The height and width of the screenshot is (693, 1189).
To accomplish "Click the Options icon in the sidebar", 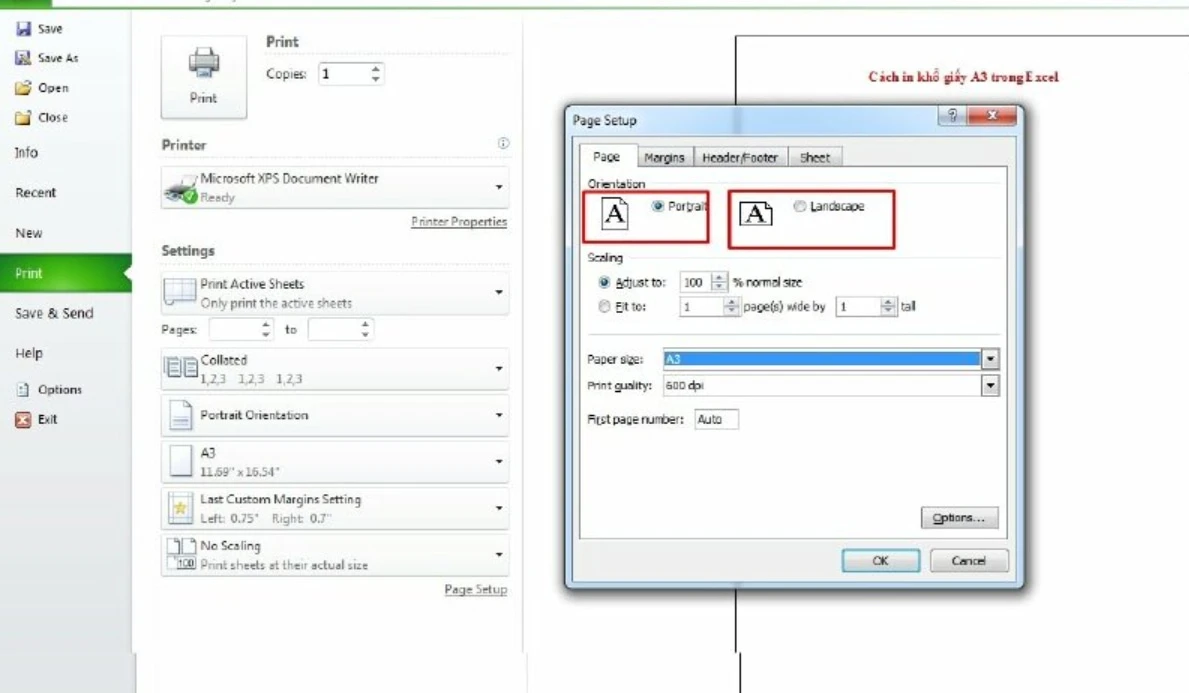I will click(x=23, y=389).
